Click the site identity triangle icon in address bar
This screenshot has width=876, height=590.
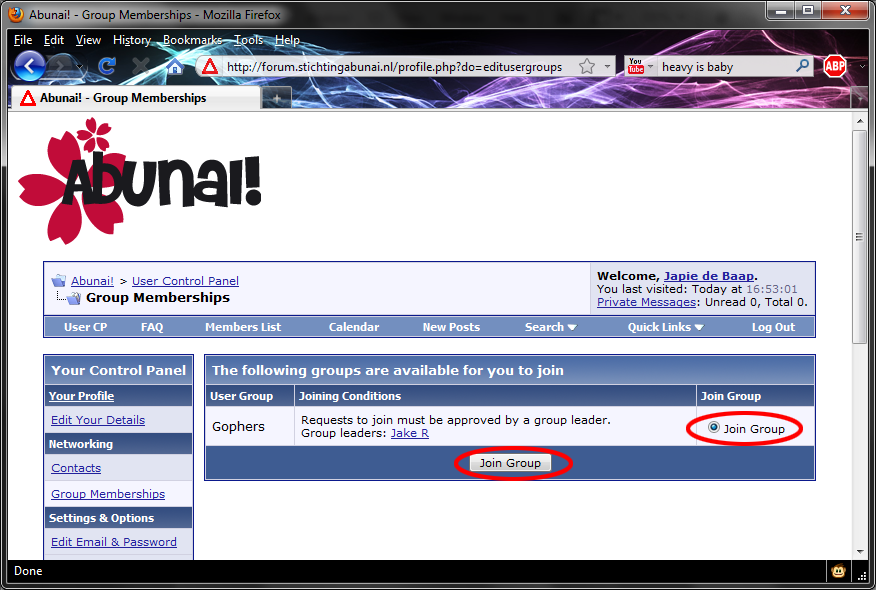point(210,67)
